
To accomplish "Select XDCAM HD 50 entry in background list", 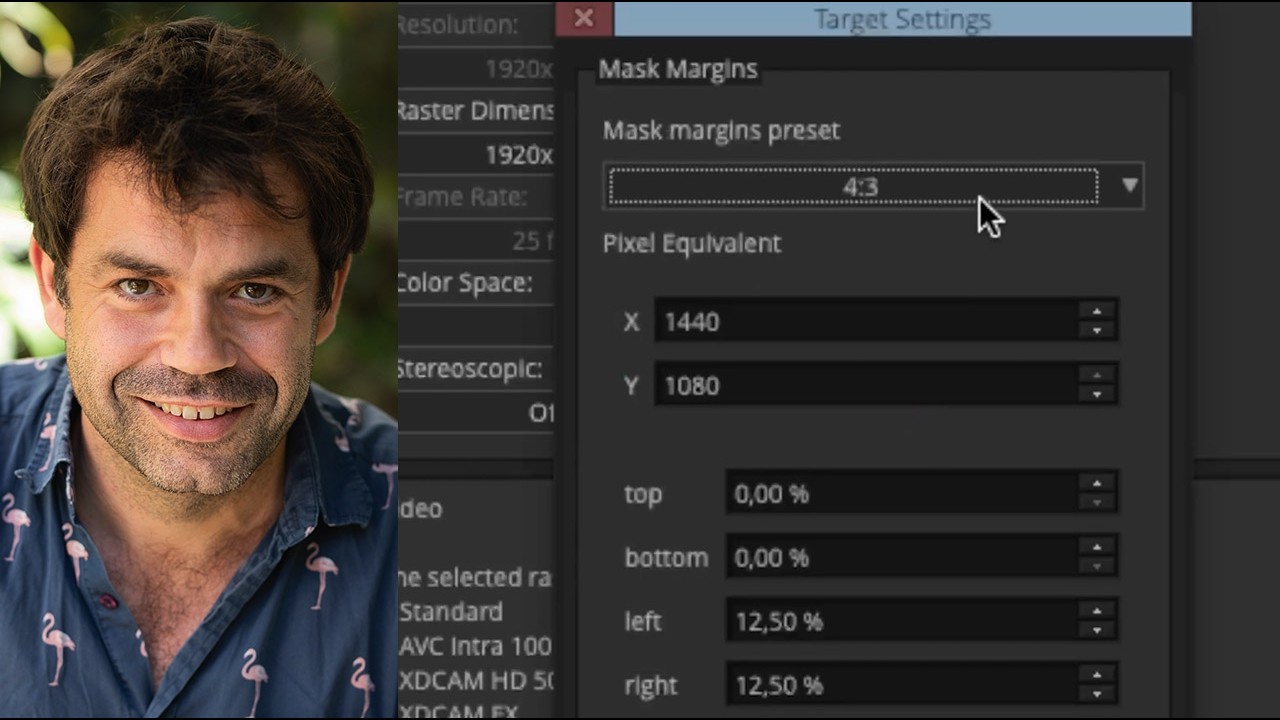I will click(475, 681).
